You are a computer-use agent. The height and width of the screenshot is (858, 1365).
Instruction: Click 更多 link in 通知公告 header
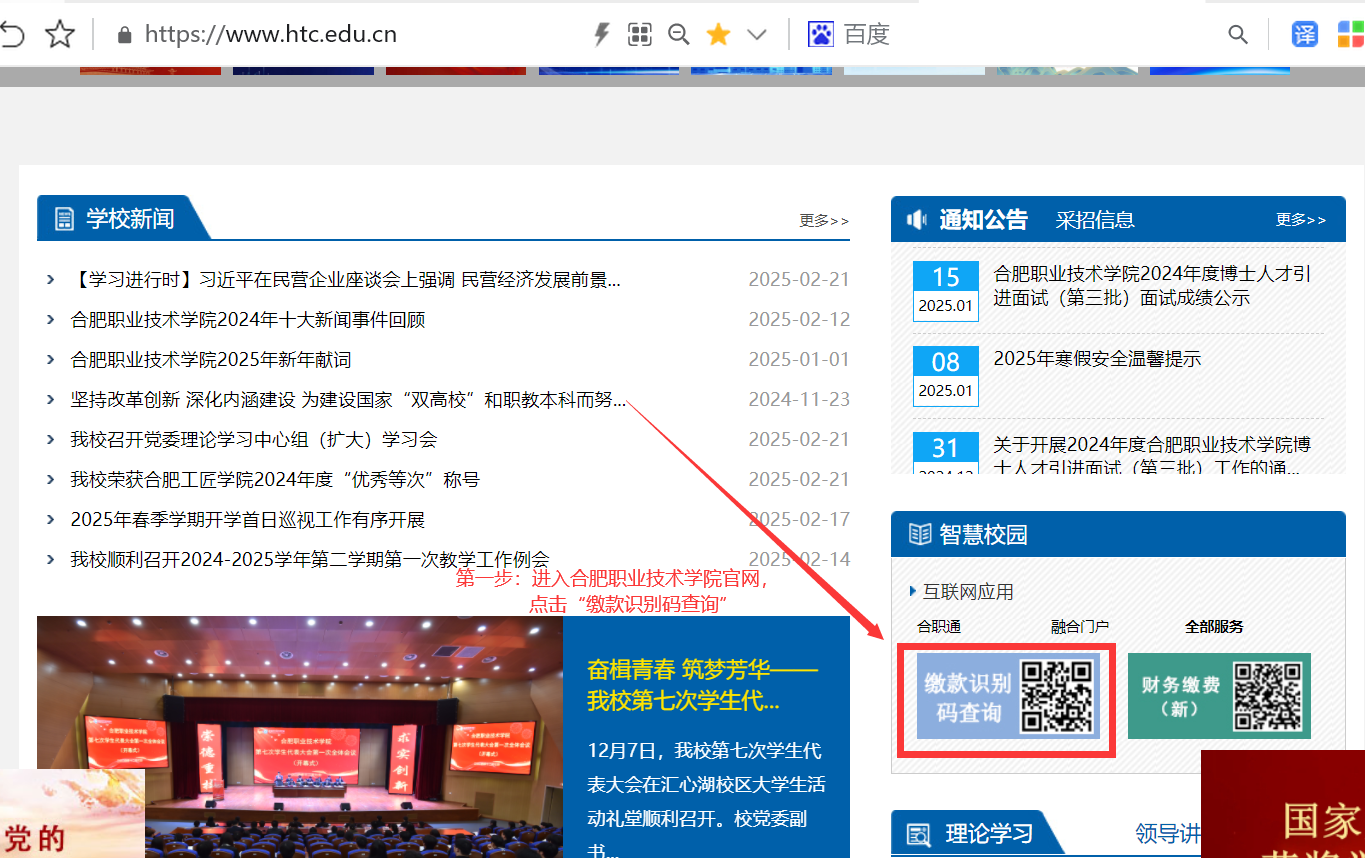1300,220
